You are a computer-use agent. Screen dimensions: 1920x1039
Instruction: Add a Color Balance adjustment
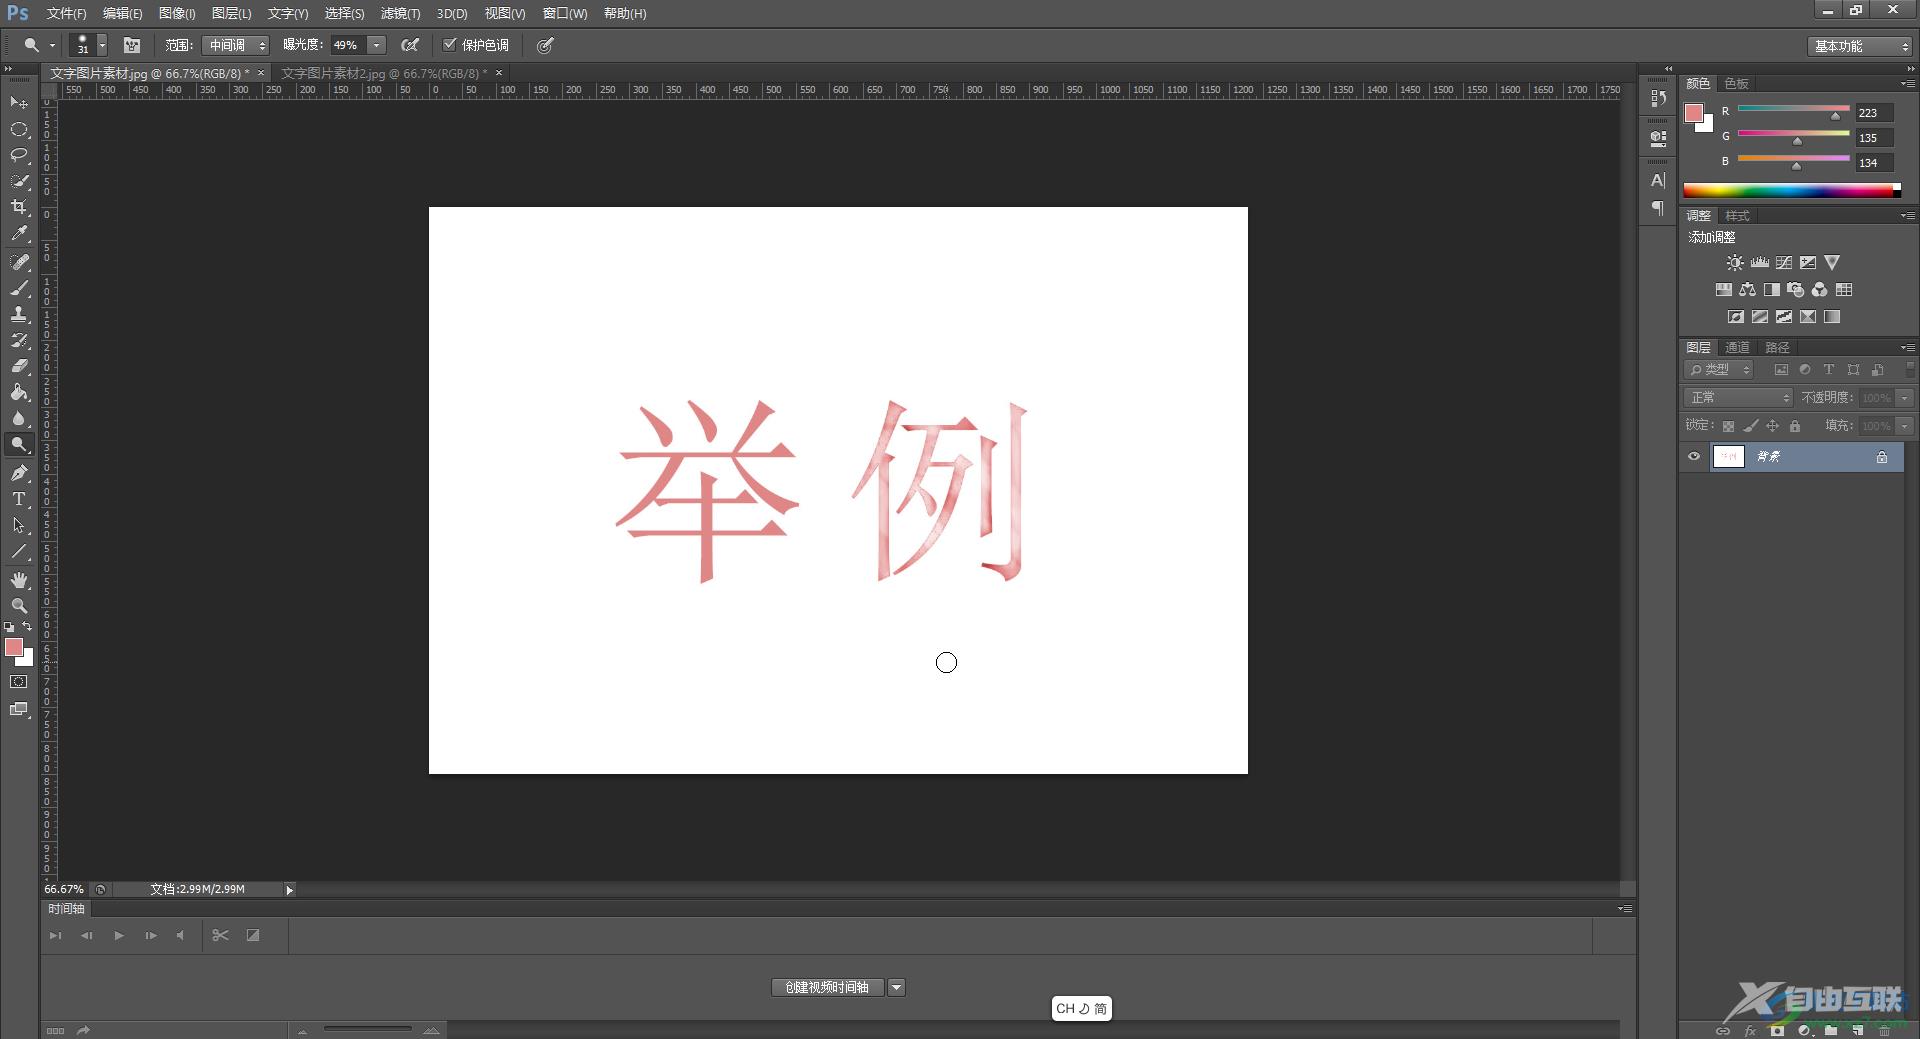click(x=1747, y=290)
